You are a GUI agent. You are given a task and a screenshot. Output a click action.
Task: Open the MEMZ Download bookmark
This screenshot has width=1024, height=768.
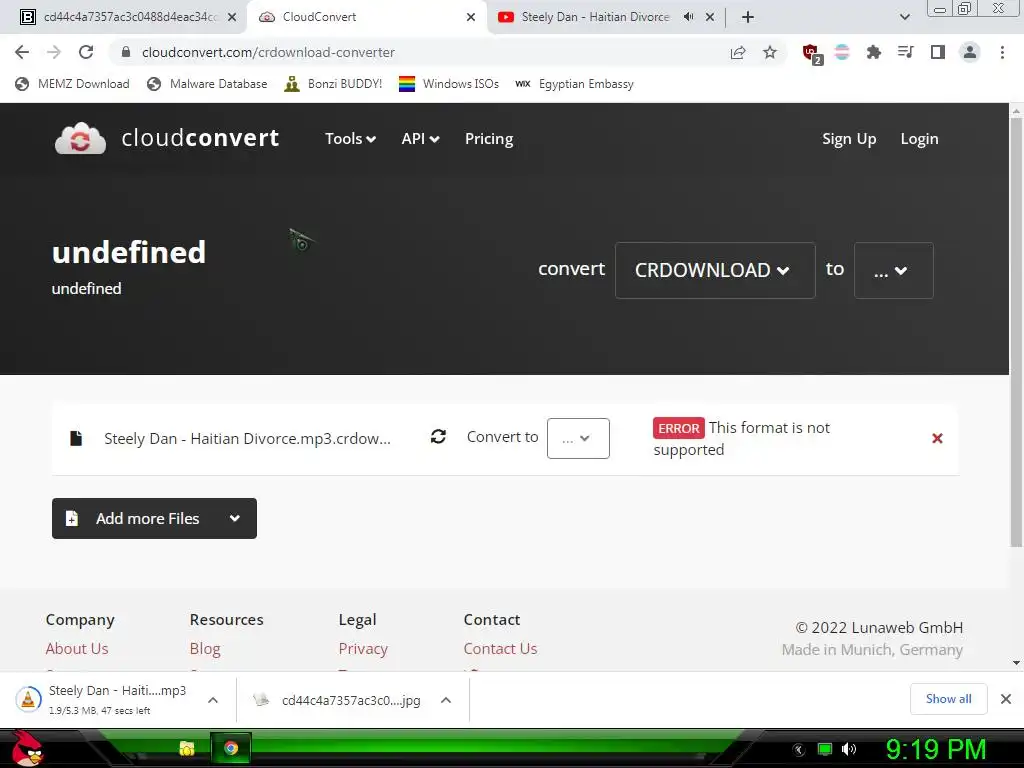(x=72, y=84)
